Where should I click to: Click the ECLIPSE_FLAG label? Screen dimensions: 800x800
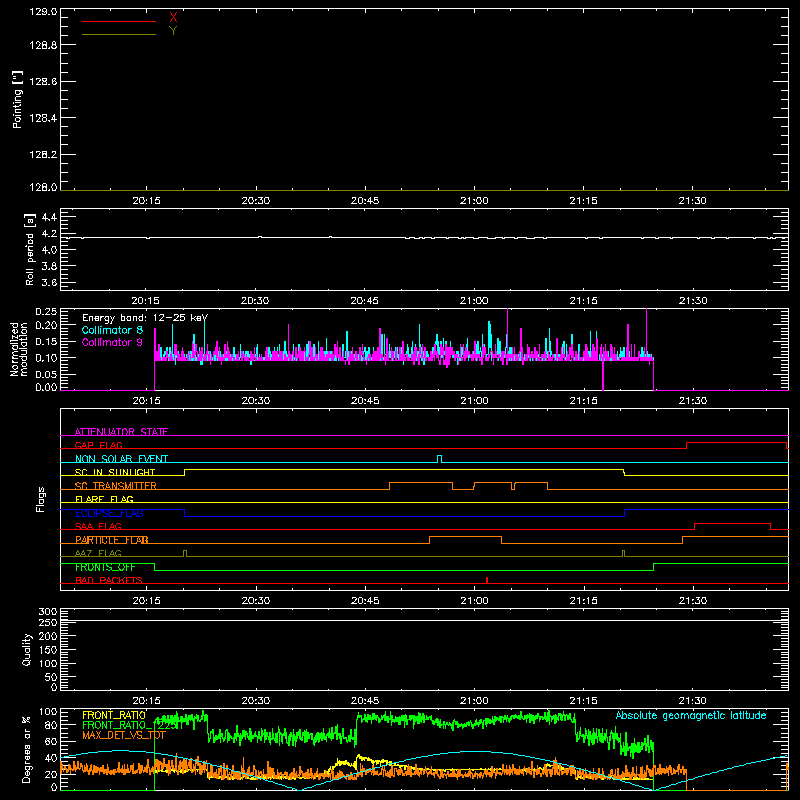109,513
